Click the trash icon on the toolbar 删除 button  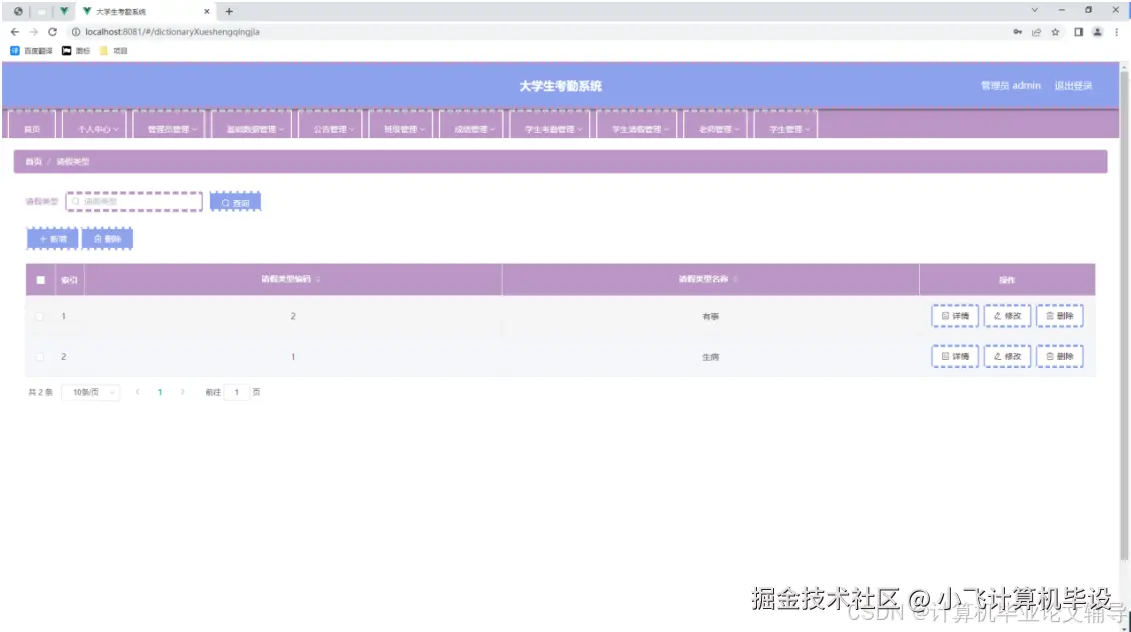pos(98,238)
